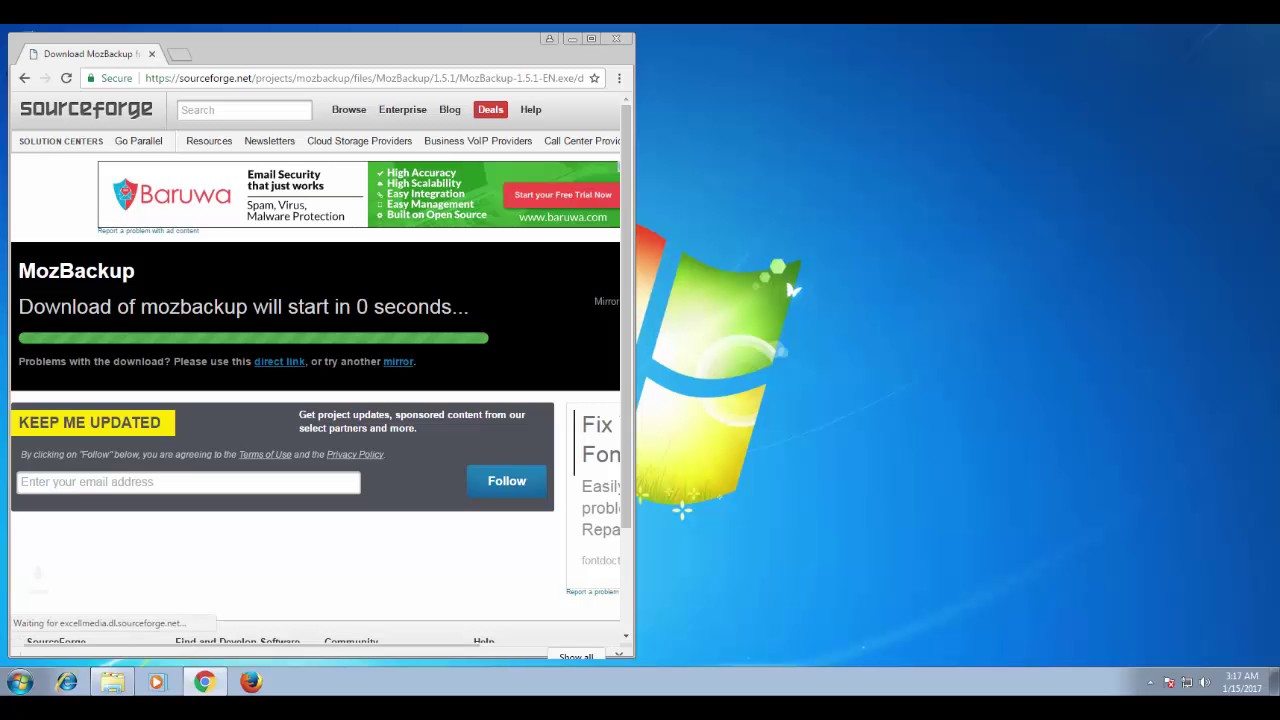Open the taskbar clock showing 3:17 AM
Screen dimensions: 1280x720
(1241, 682)
